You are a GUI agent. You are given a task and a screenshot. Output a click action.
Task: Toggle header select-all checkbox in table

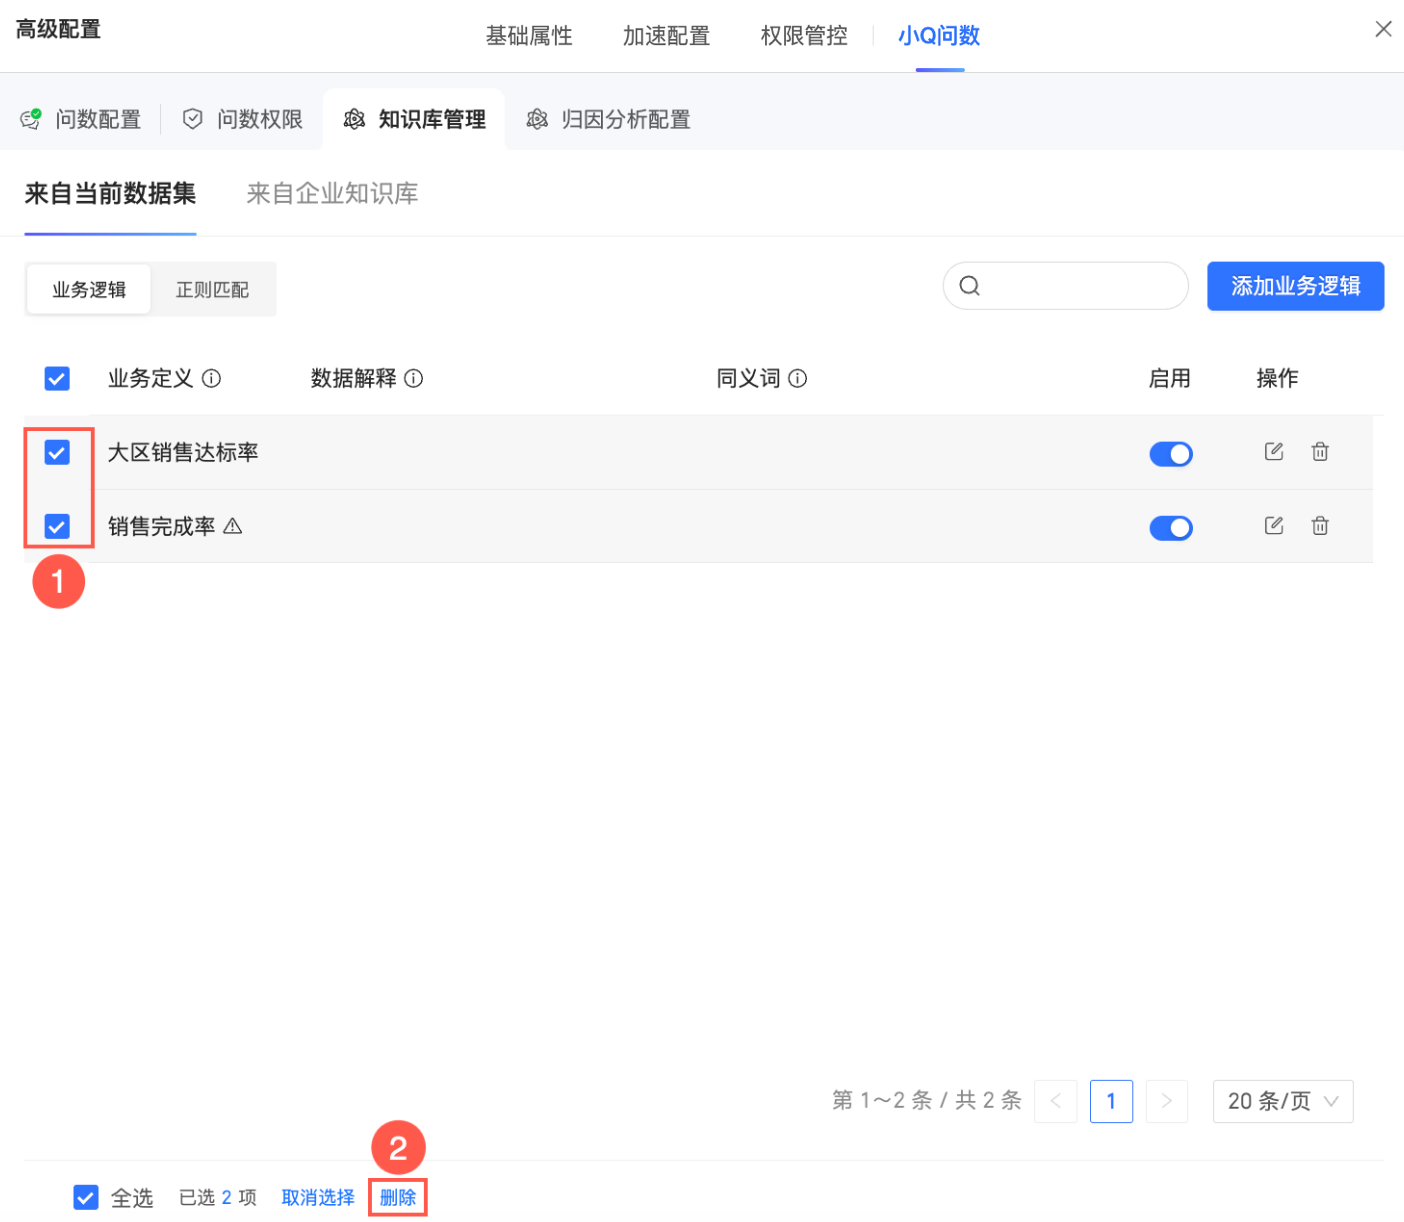click(x=57, y=378)
